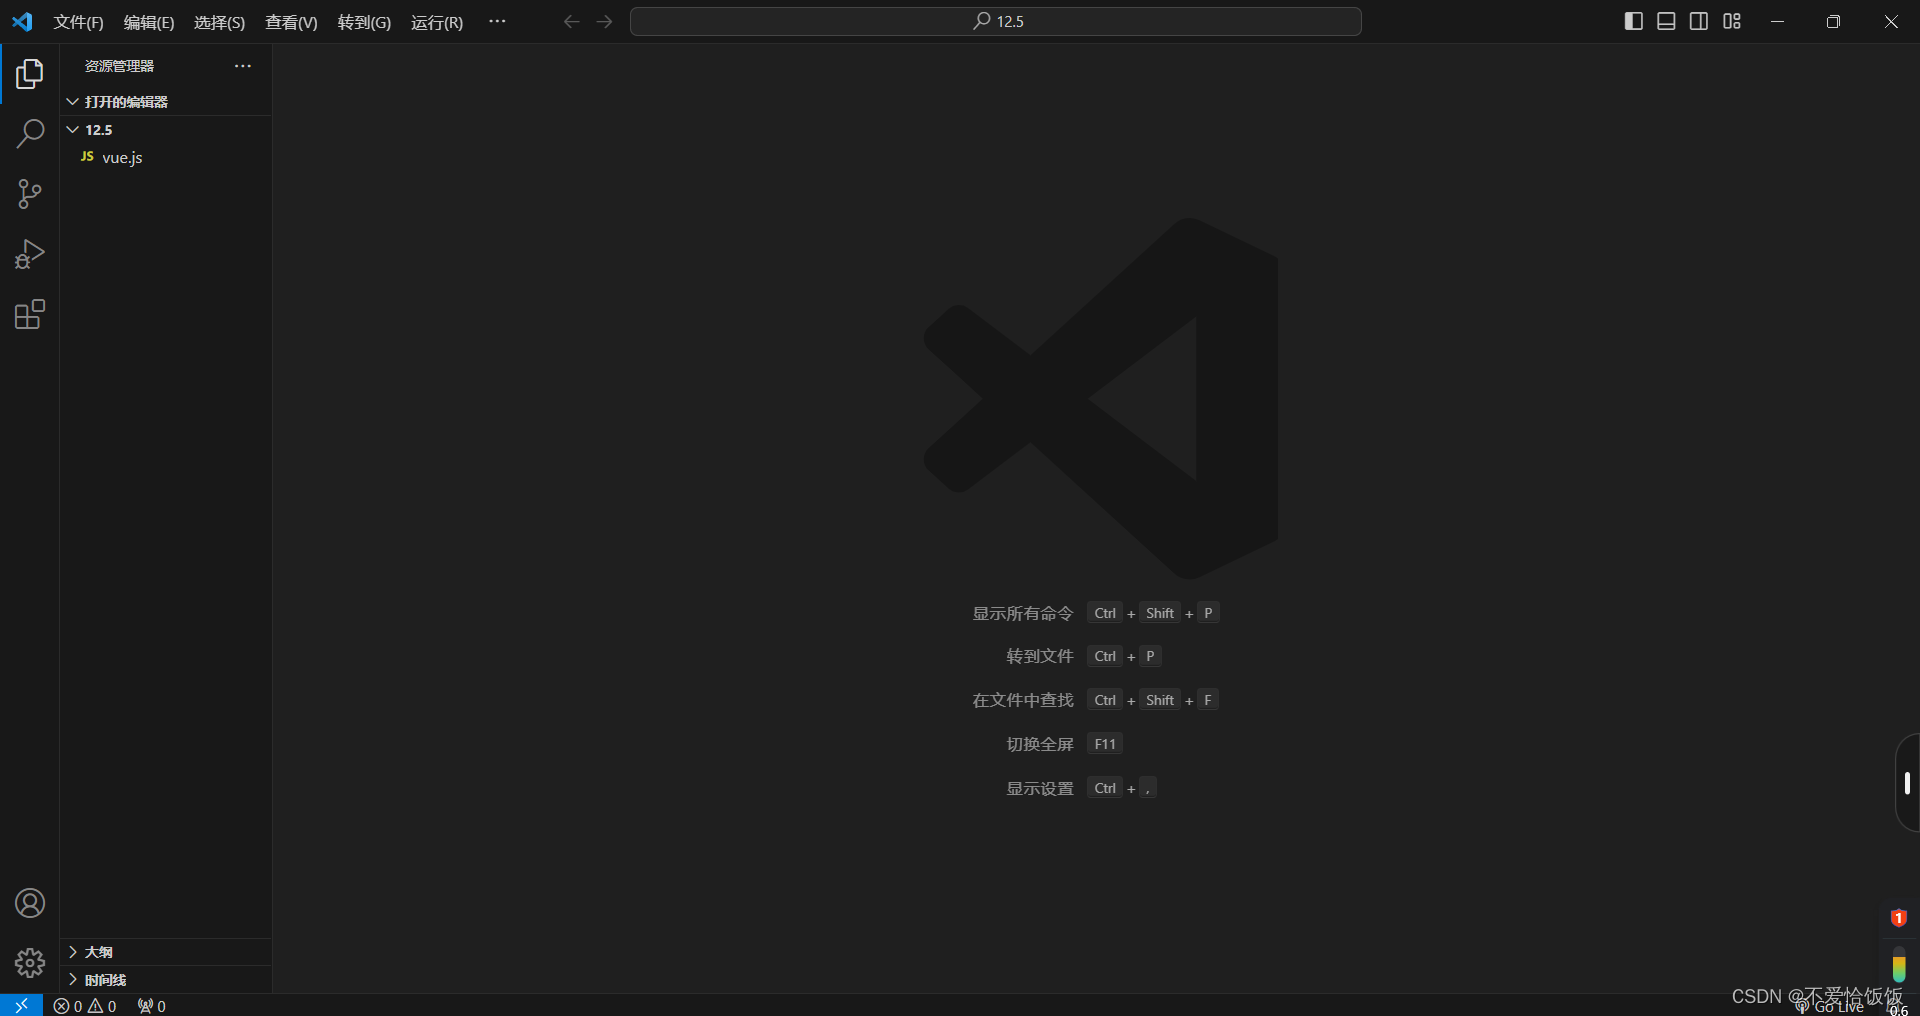Click the Go Live status bar button
1920x1016 pixels.
pyautogui.click(x=1831, y=1007)
